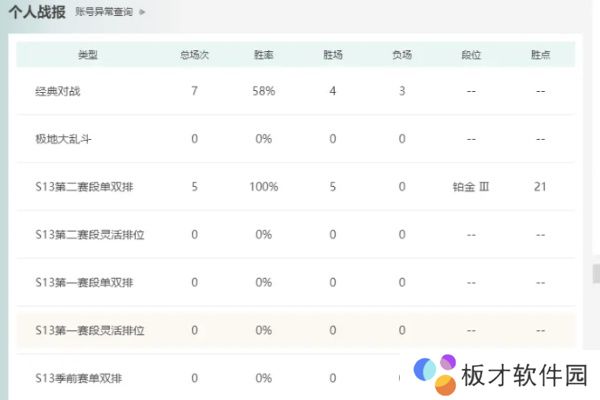Click the 胜率 column header

coord(264,54)
